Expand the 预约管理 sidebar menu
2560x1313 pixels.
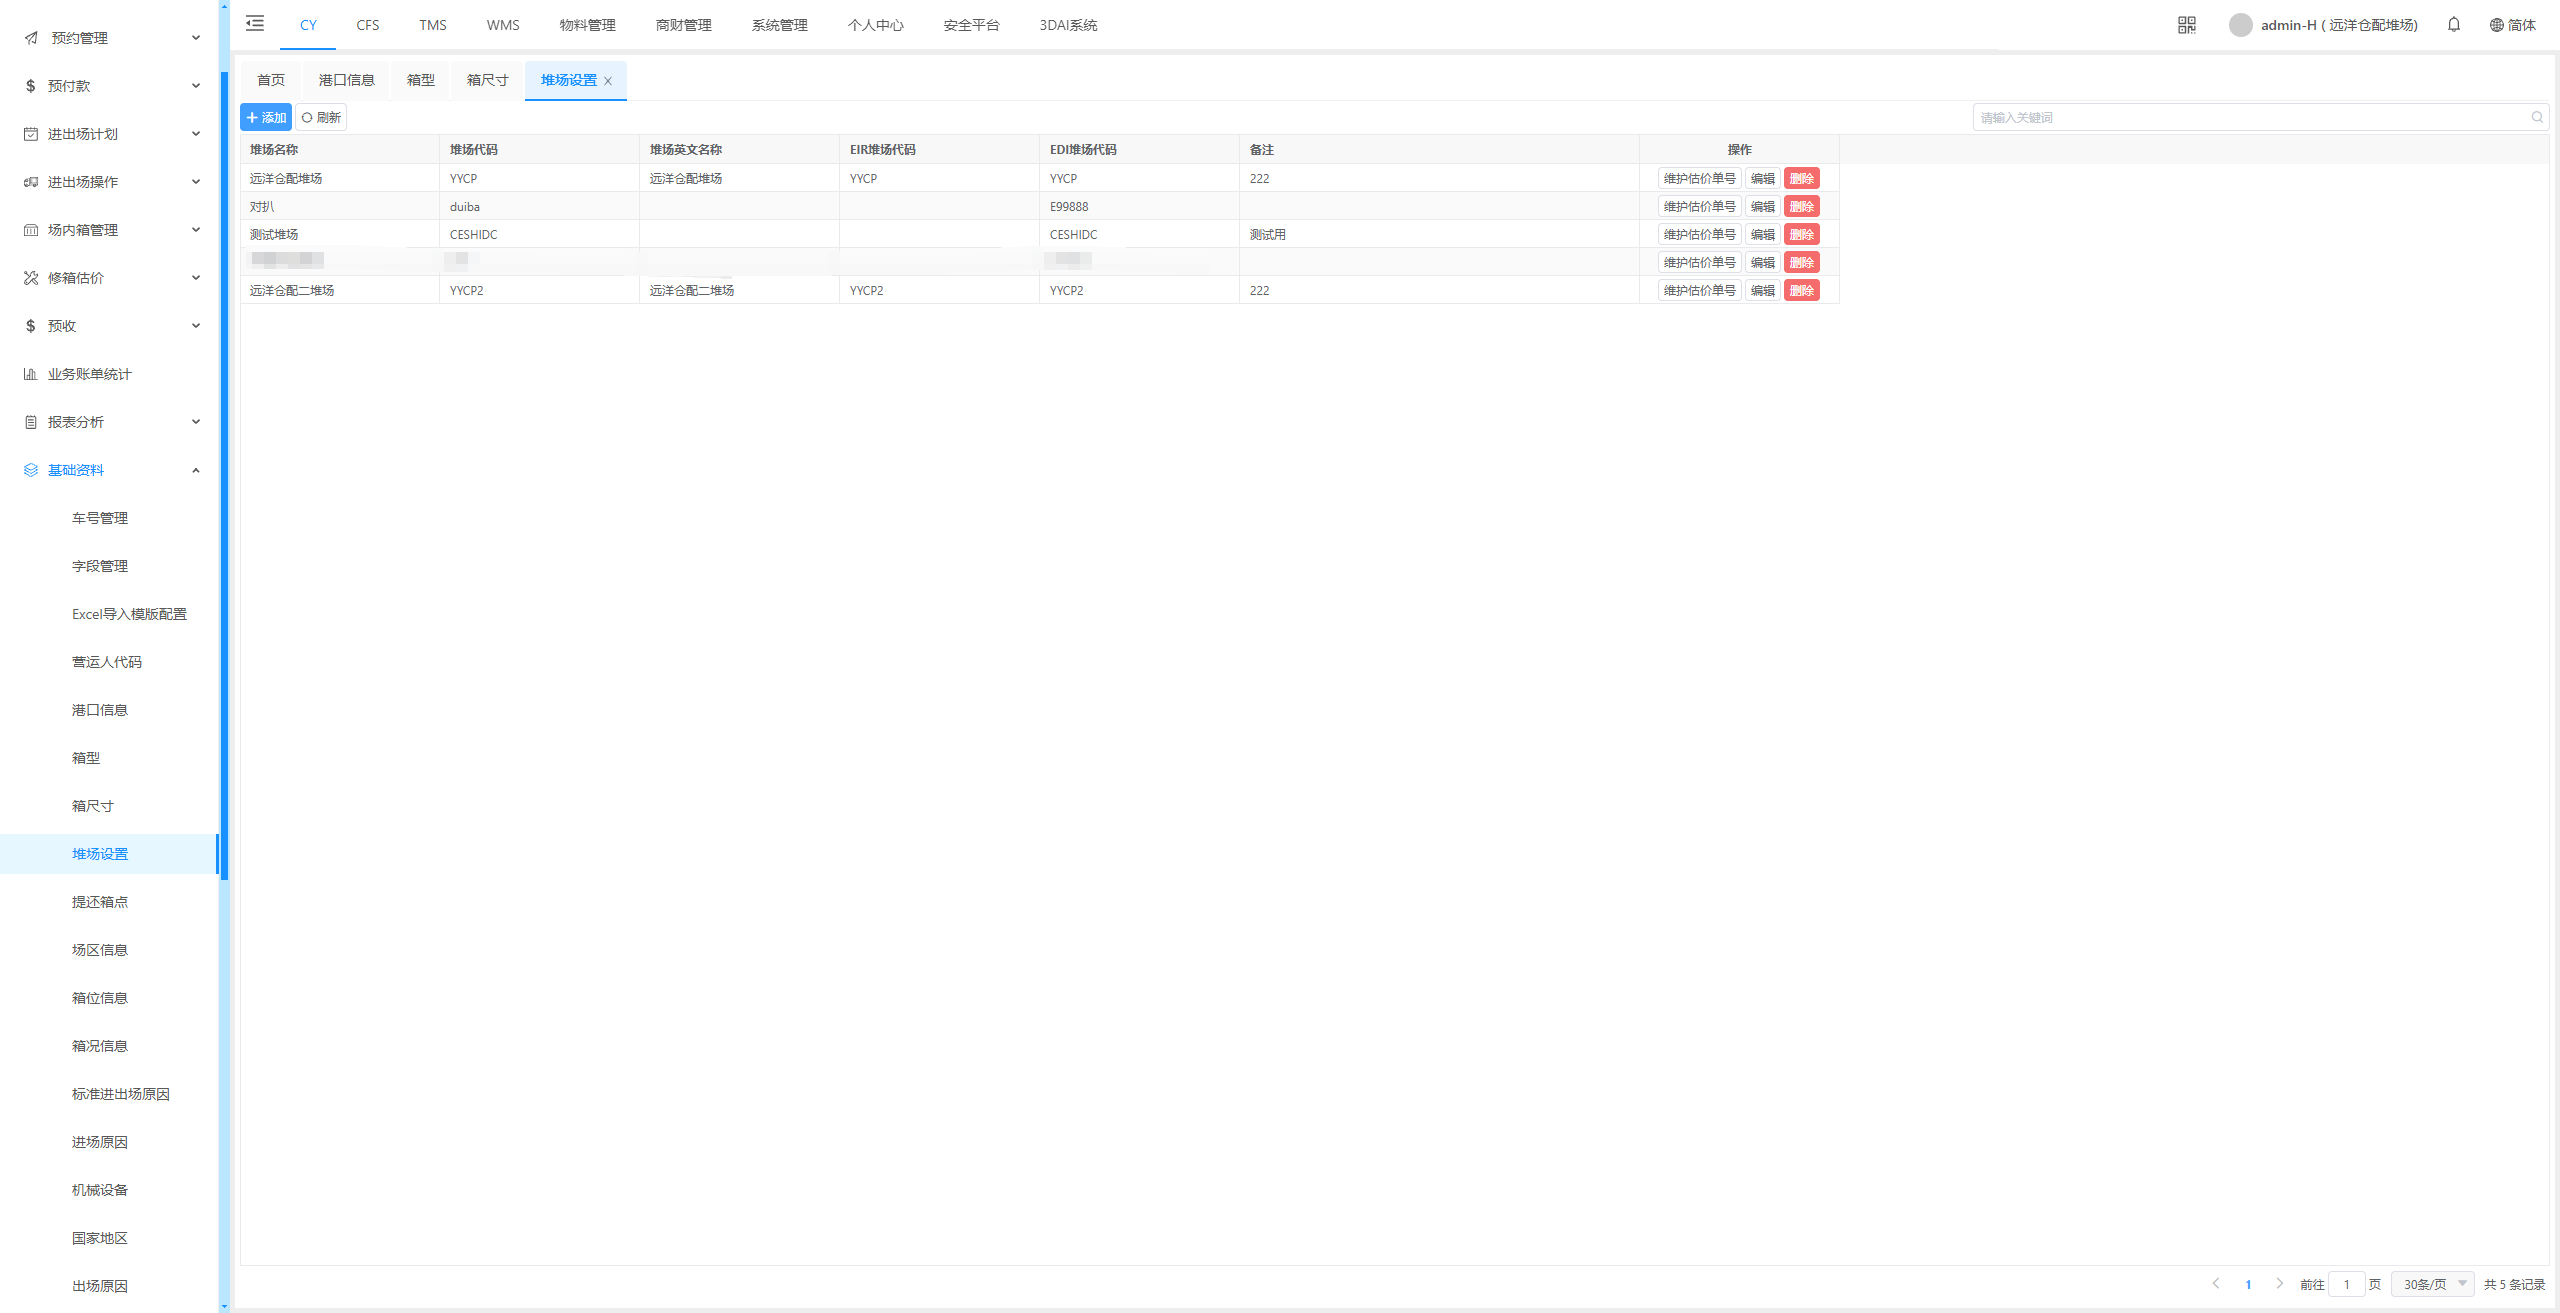click(110, 38)
